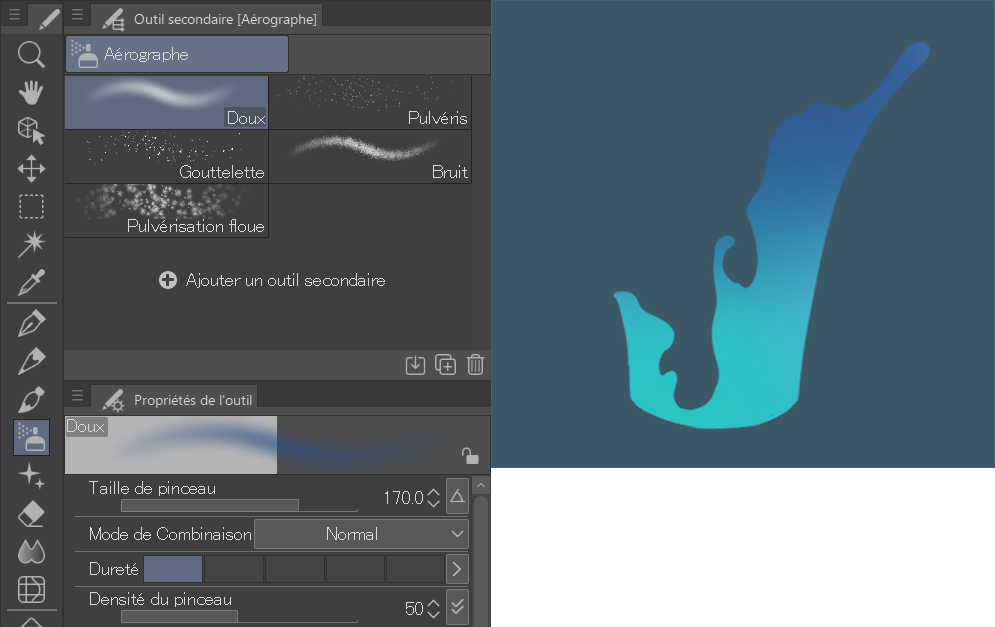
Task: Select the Zoom magnifier tool
Action: [x=31, y=54]
